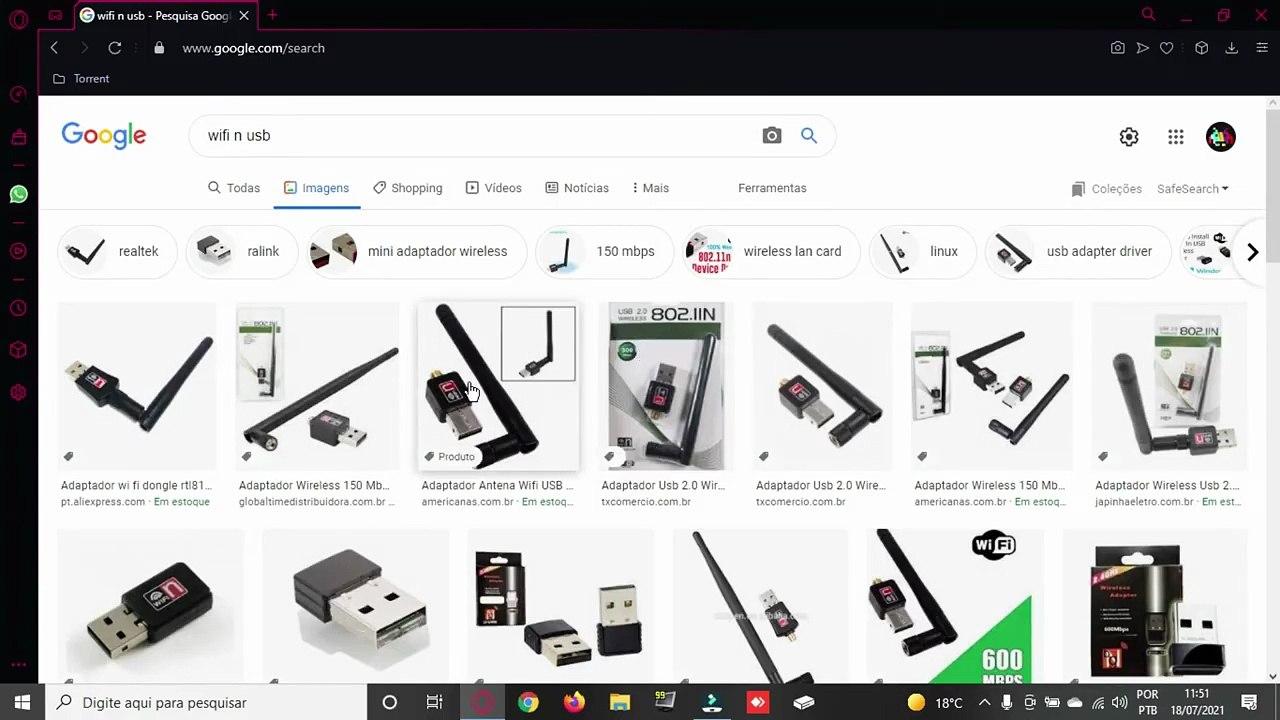This screenshot has width=1280, height=720.
Task: Open the player icon in Opera sidebar
Action: (x=18, y=251)
